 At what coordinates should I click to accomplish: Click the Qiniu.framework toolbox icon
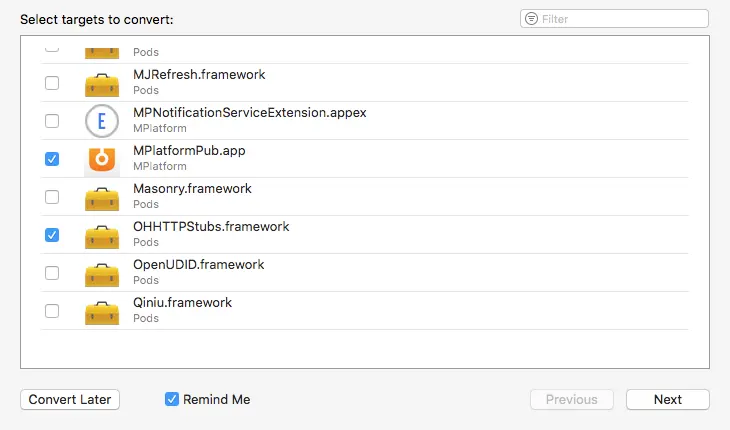point(102,311)
